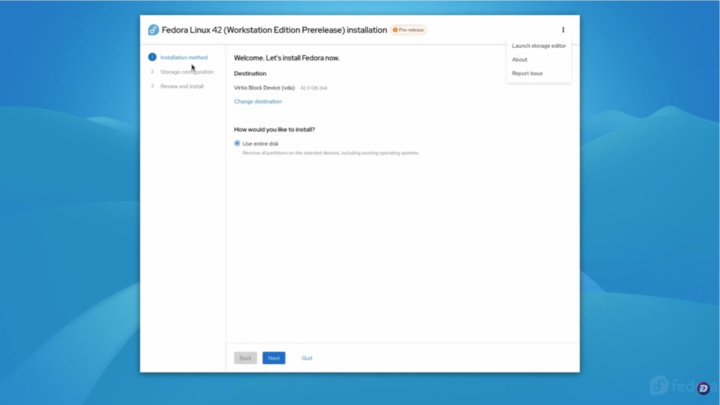Choose Launch storage editor from menu

point(538,46)
